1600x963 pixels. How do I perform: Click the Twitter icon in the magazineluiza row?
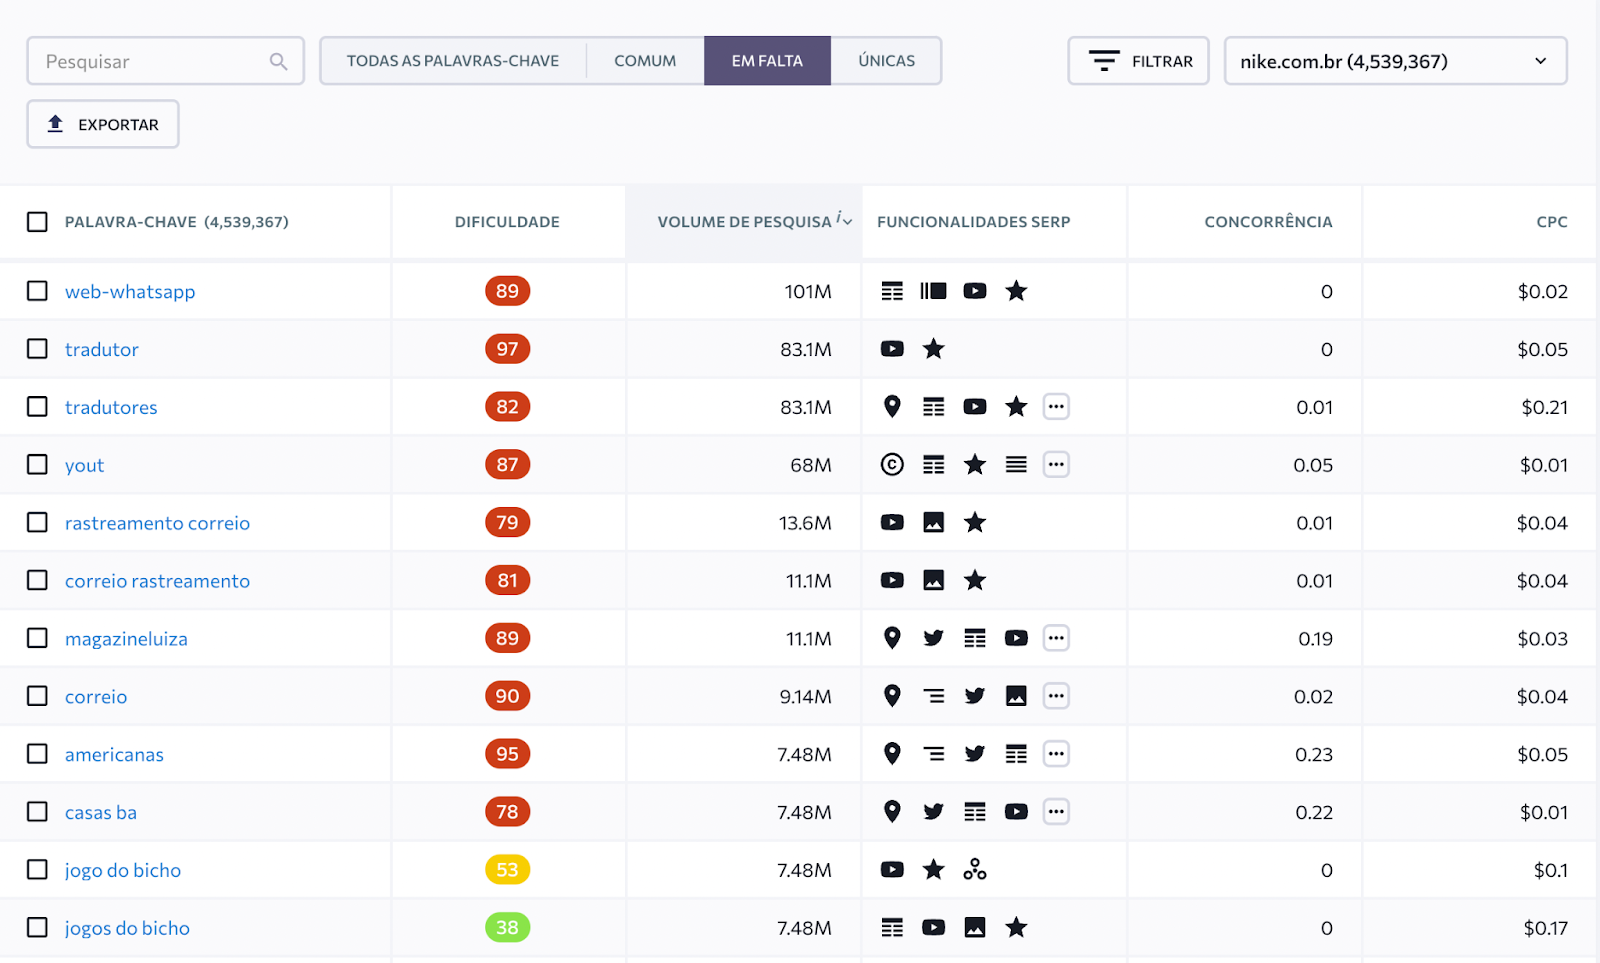[933, 639]
